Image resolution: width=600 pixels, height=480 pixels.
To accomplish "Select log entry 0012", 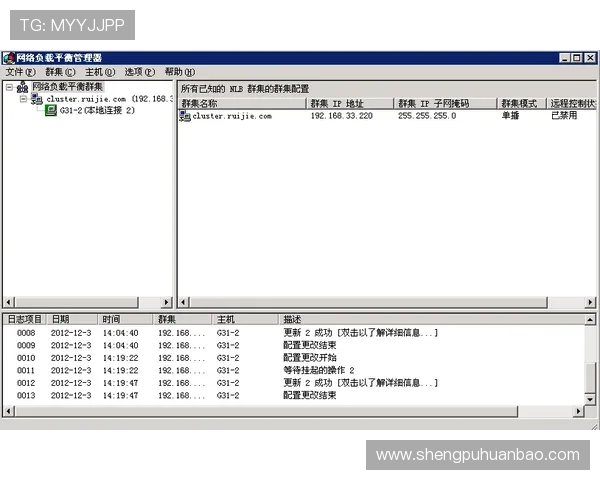I will (x=294, y=383).
